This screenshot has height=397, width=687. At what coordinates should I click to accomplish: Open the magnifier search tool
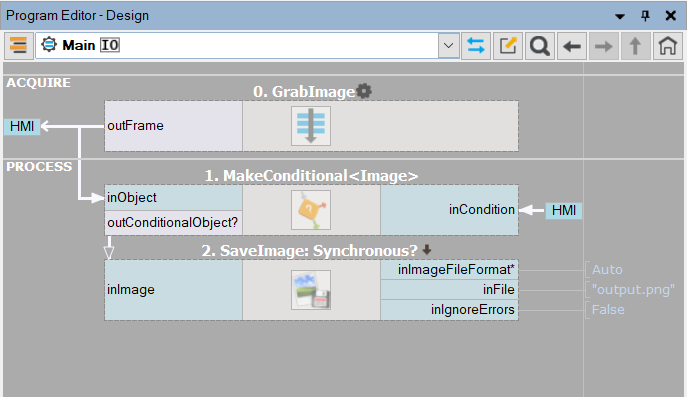tap(540, 46)
